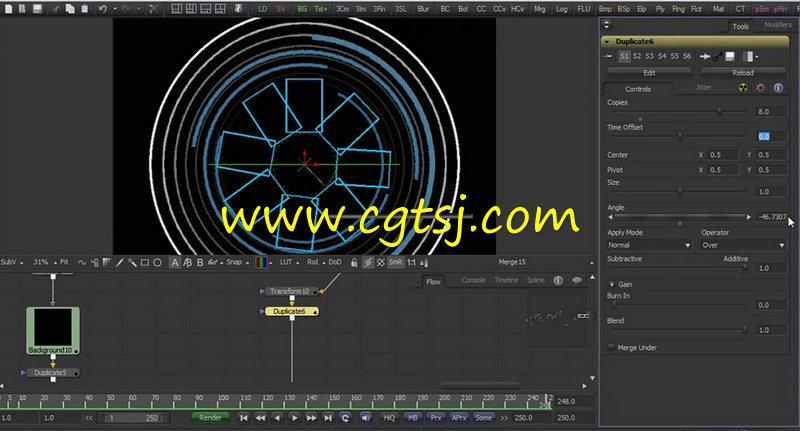The width and height of the screenshot is (800, 431).
Task: Add a Blur tool from toolbar
Action: (423, 9)
